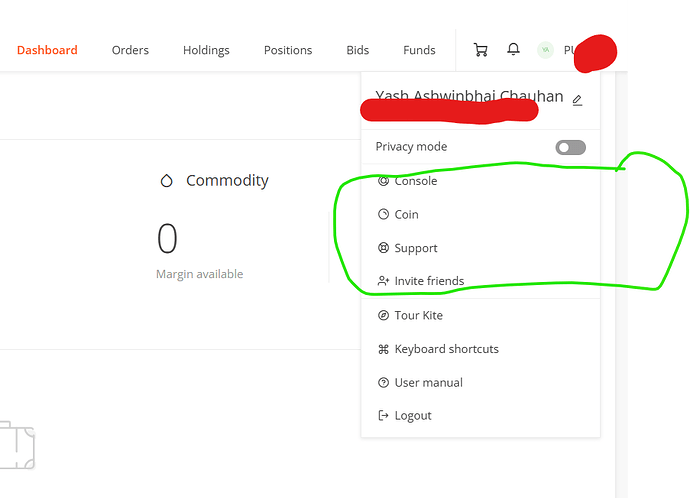Viewport: 690px width, 498px height.
Task: Click the Commodity droplet icon
Action: pos(166,180)
